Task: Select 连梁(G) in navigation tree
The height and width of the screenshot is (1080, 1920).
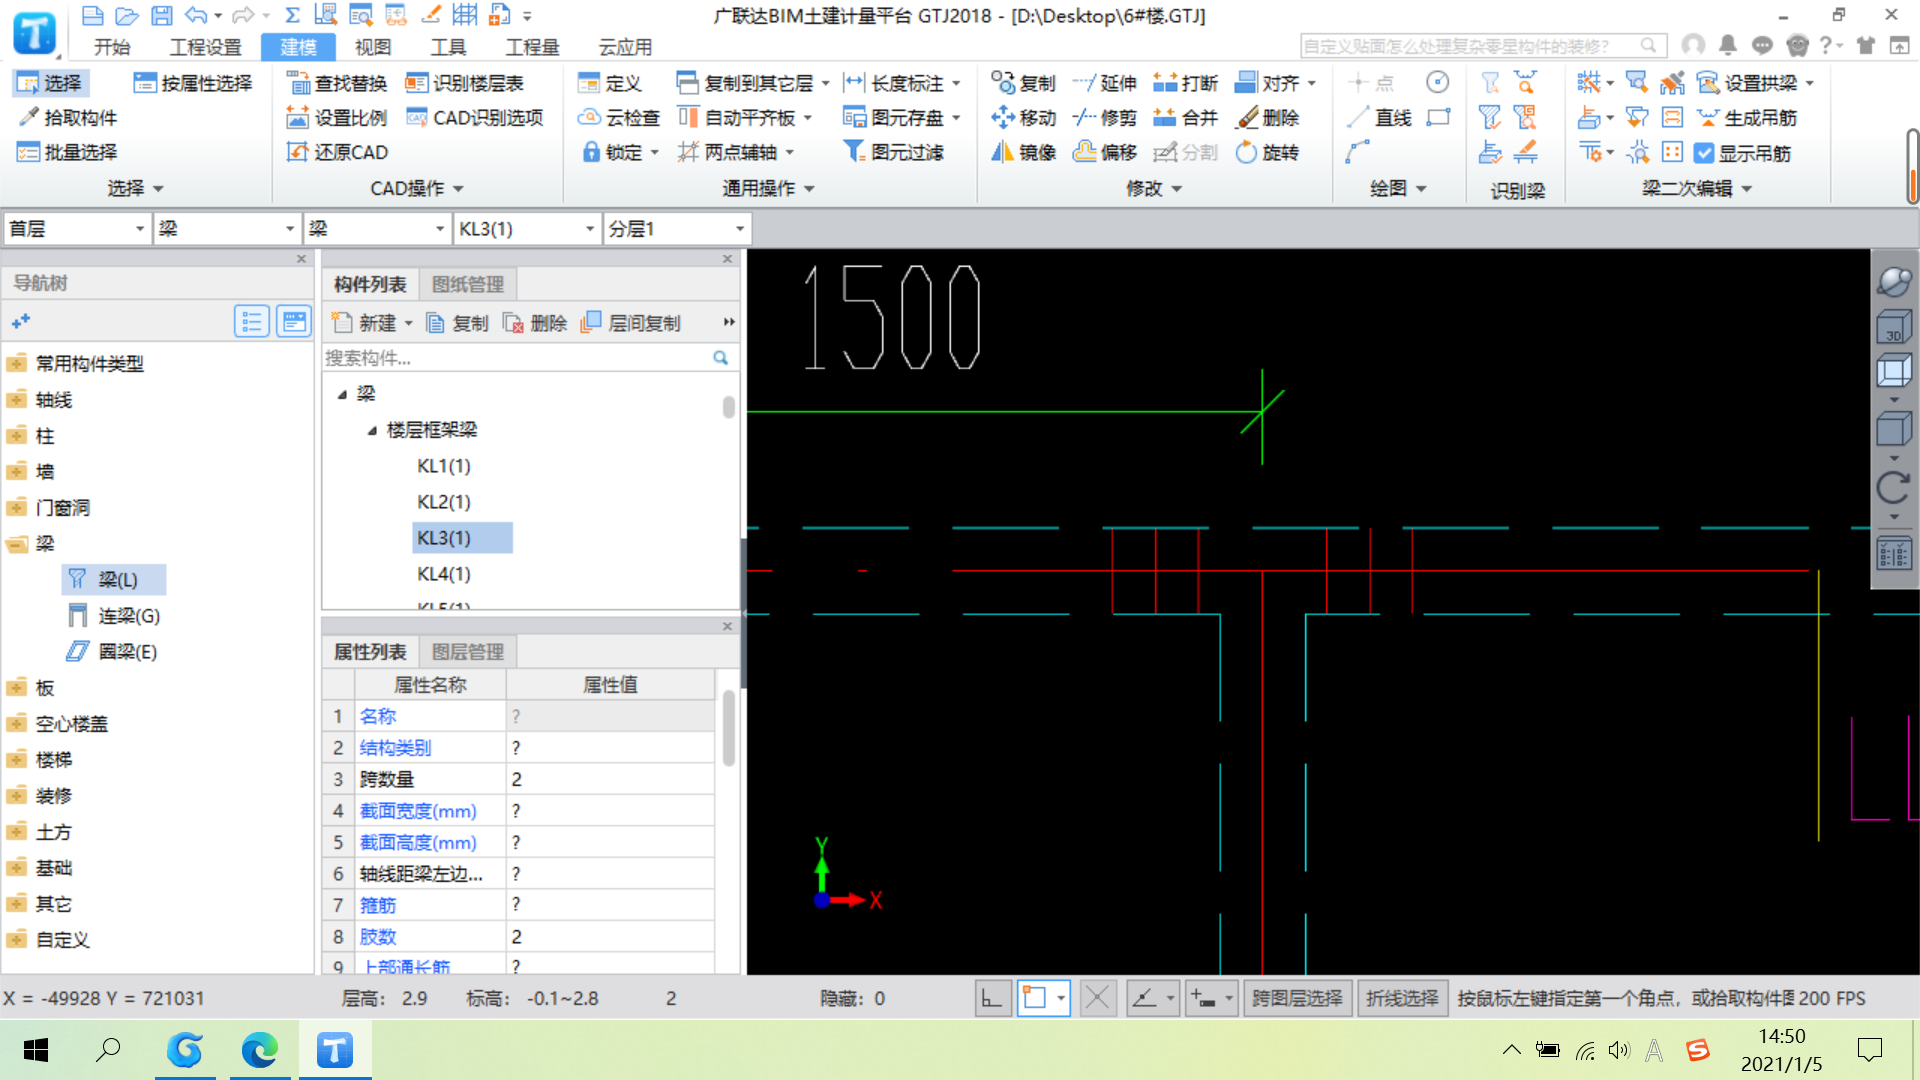Action: [114, 616]
